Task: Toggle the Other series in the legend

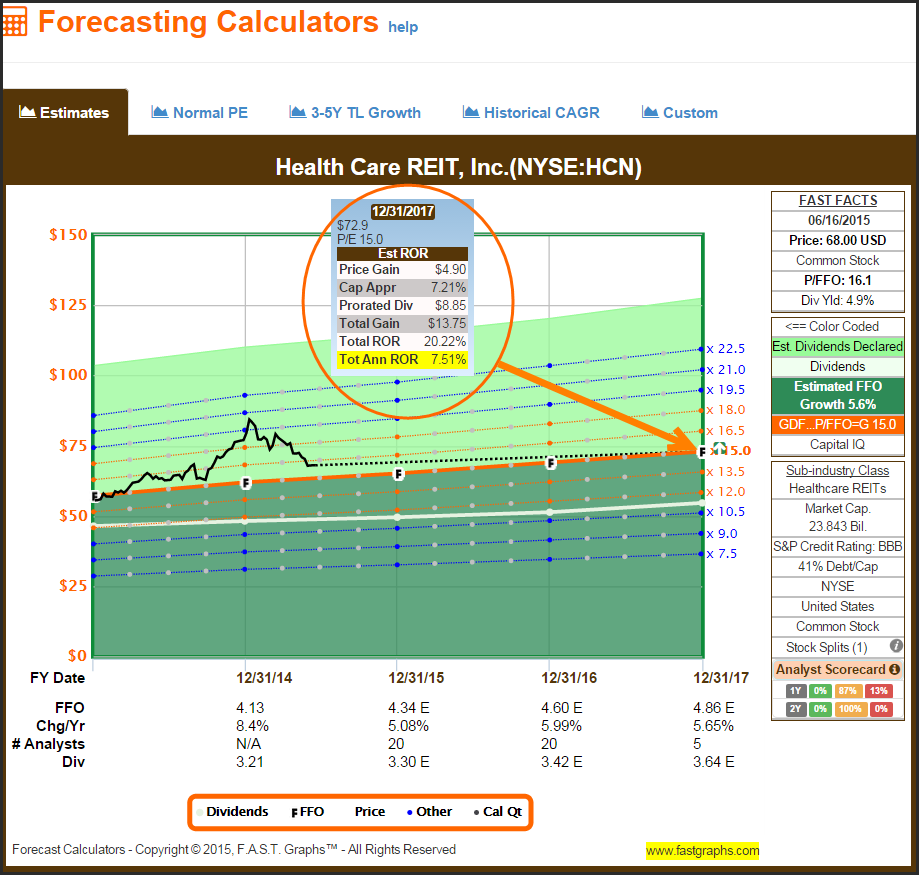Action: 429,812
